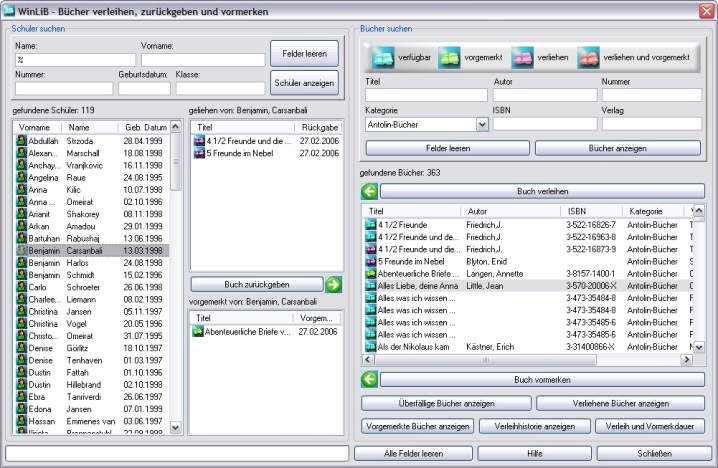Click the 'Bücher anzeigen' button

(618, 147)
